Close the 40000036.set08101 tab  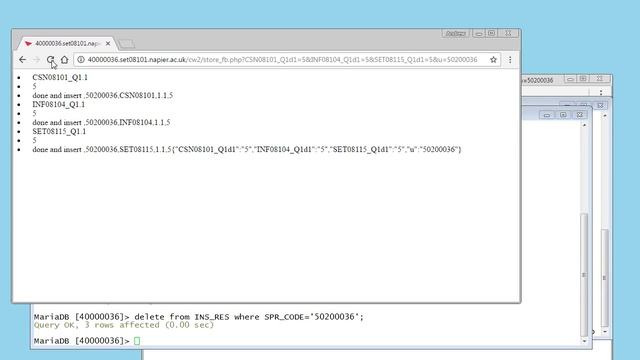point(108,43)
